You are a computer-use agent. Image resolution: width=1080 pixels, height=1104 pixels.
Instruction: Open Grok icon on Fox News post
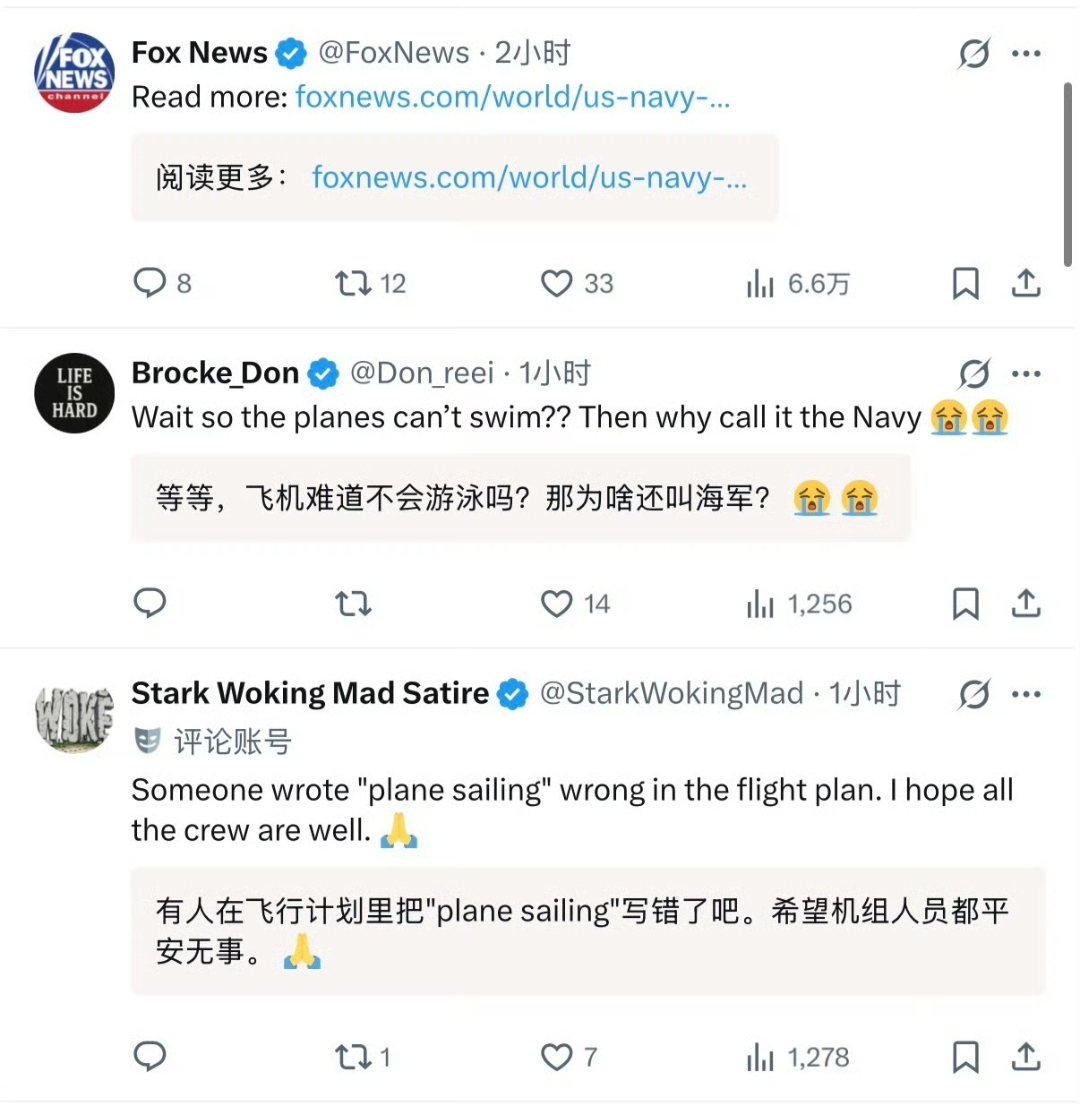pos(974,53)
